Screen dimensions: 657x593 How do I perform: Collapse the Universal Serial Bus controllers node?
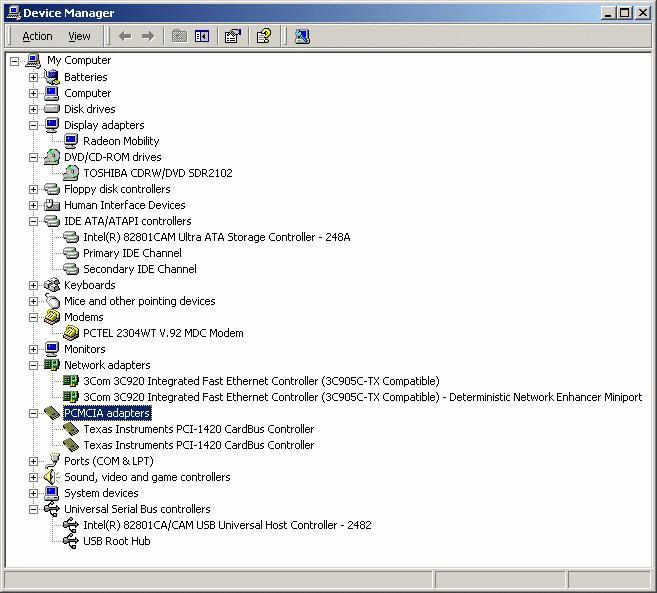[34, 509]
